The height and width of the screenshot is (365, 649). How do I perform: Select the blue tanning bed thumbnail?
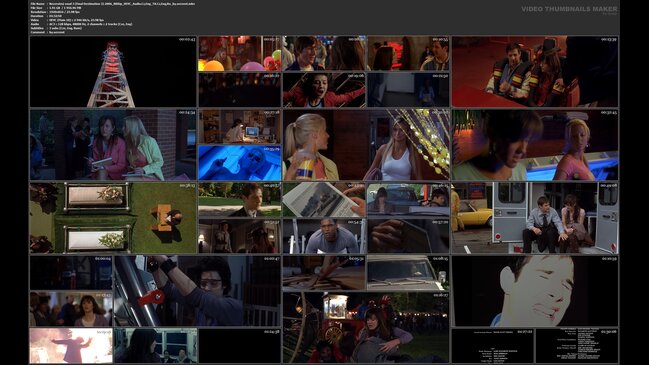[240, 163]
